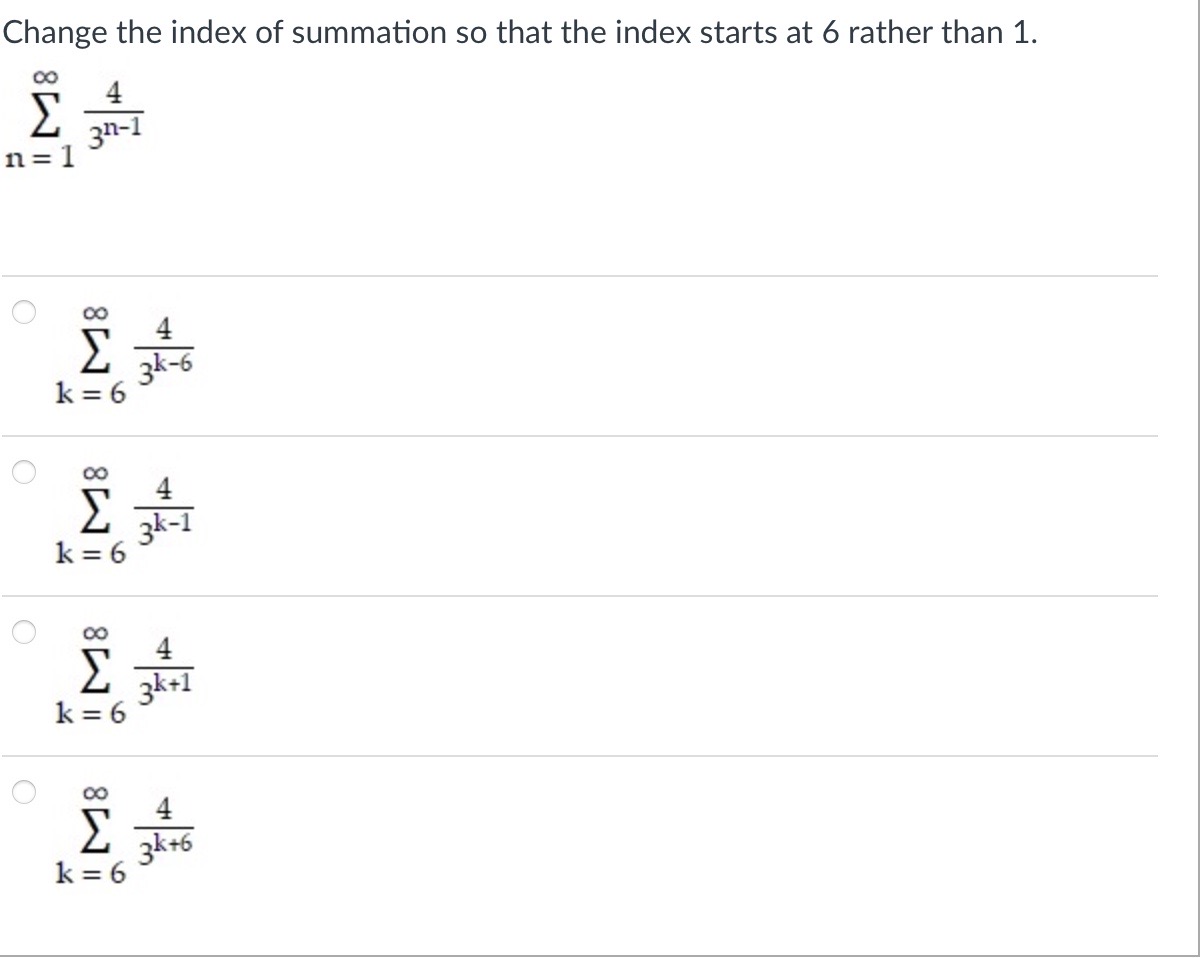Select the radio button for 3^(k-6) answer
Image resolution: width=1200 pixels, height=958 pixels.
coord(22,312)
